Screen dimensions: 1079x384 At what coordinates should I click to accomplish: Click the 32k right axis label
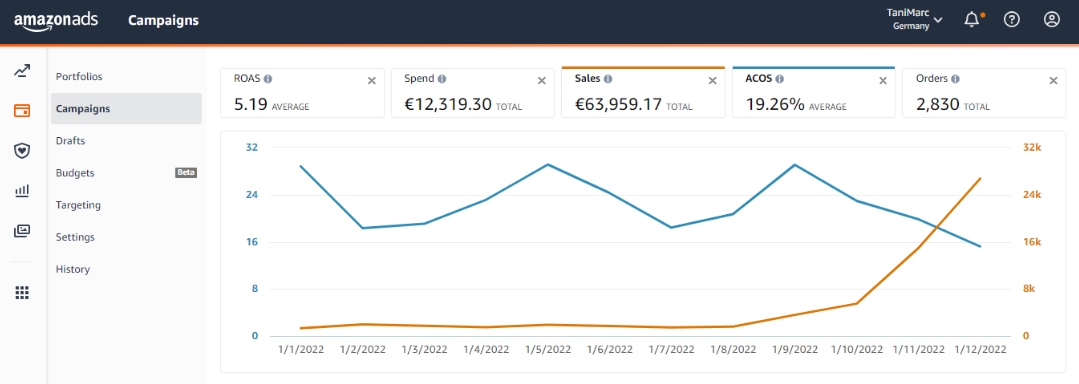[x=1032, y=147]
